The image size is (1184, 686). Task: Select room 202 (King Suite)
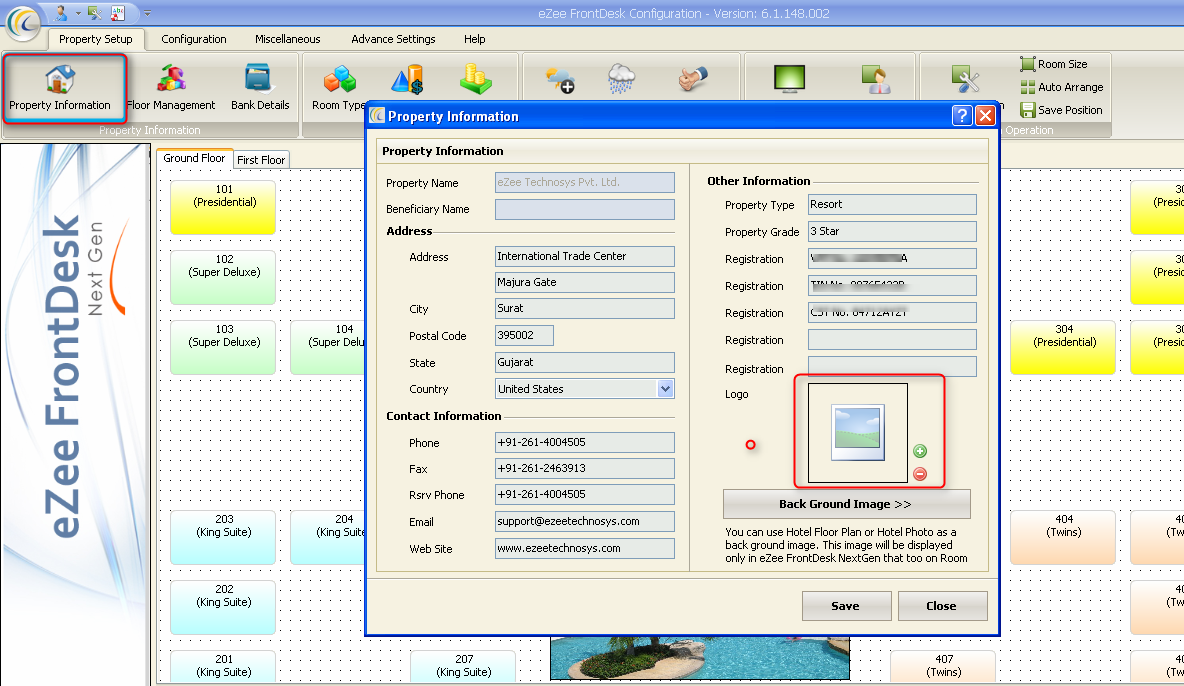pyautogui.click(x=224, y=607)
